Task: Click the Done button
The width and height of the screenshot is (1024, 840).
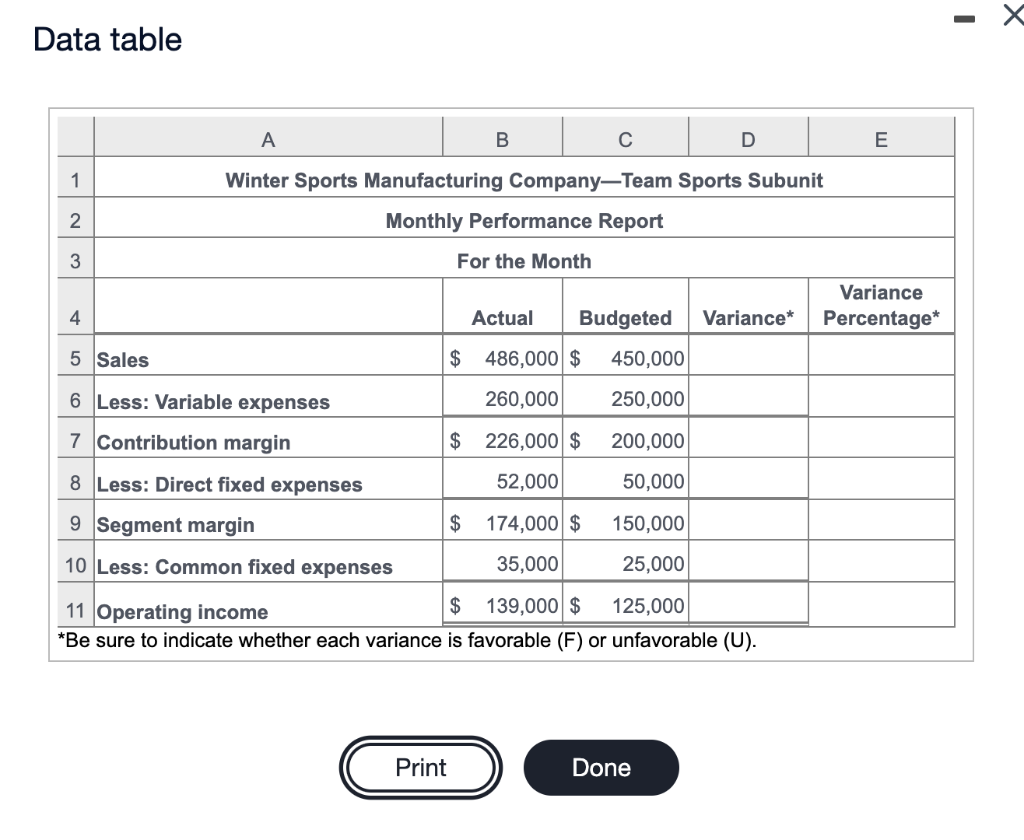Action: click(600, 767)
